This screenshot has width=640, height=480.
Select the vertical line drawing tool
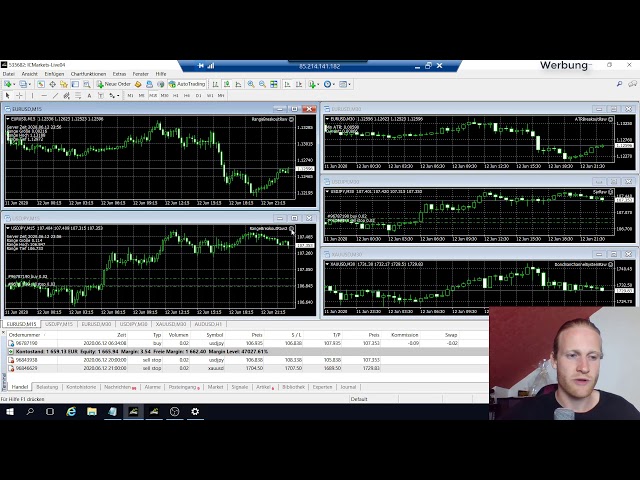point(33,95)
